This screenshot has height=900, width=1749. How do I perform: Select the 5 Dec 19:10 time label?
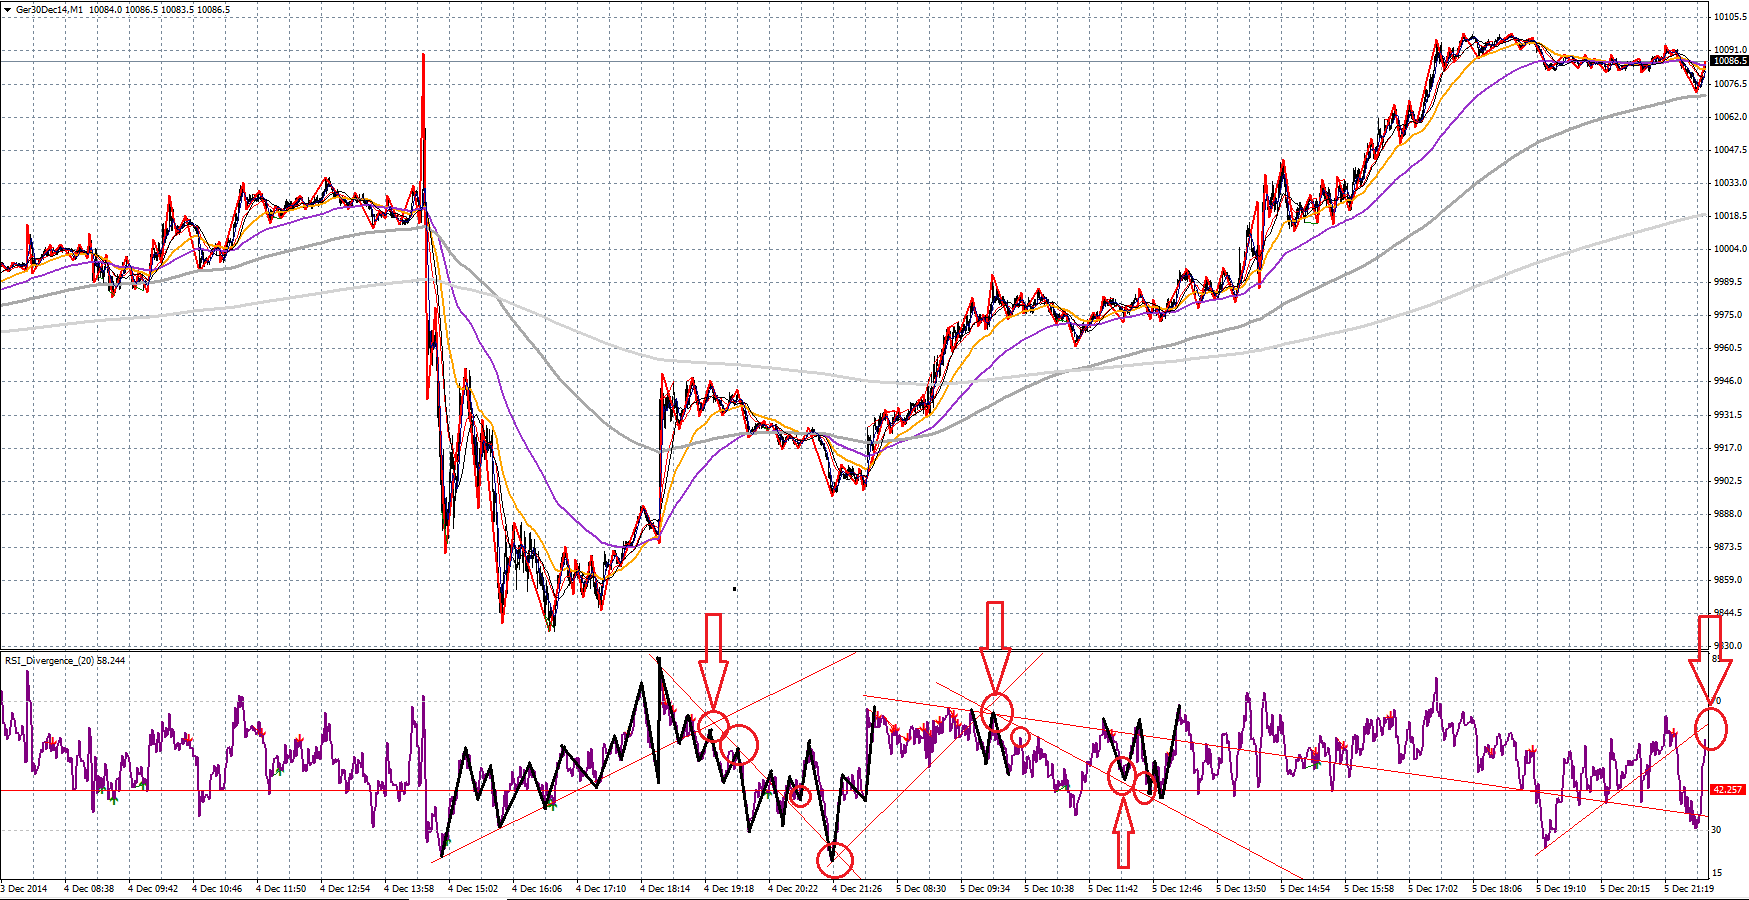pyautogui.click(x=1561, y=888)
